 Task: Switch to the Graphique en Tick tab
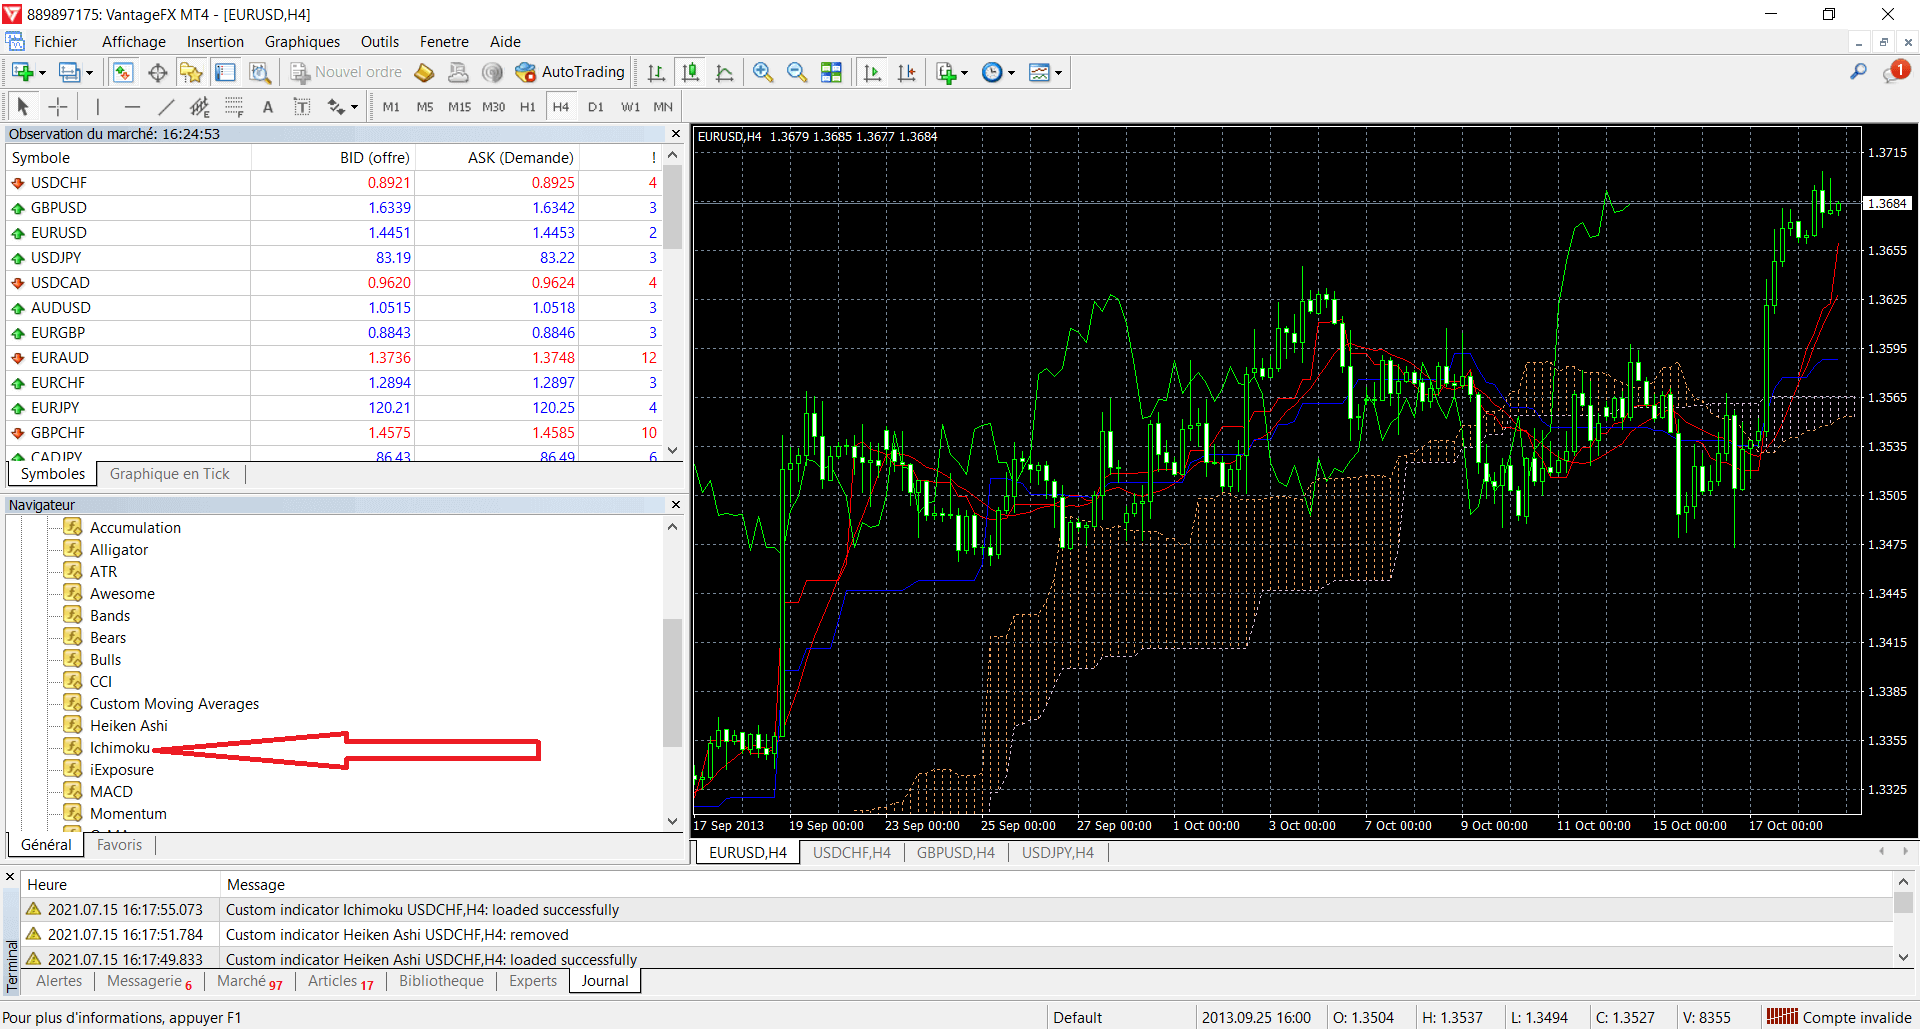(x=169, y=474)
